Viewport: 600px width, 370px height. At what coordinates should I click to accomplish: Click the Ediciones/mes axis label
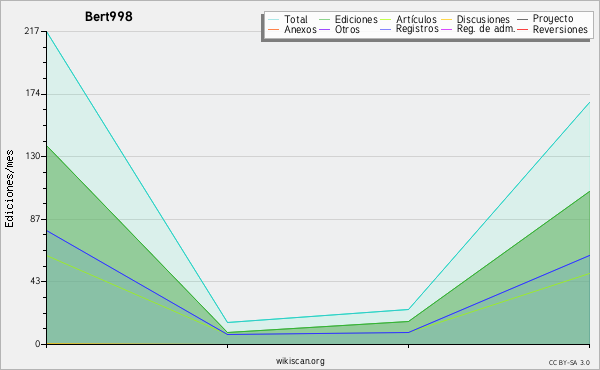coord(9,189)
